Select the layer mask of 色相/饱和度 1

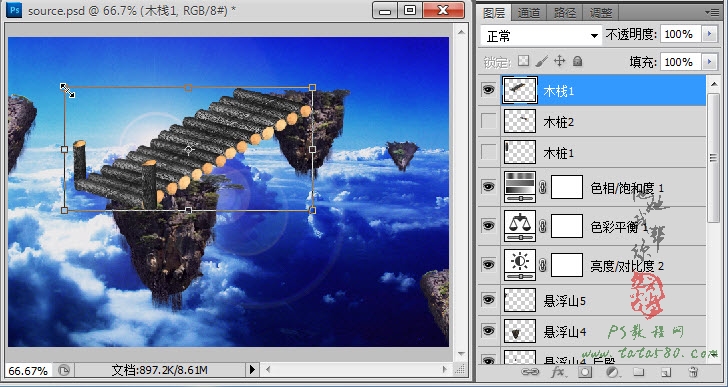tap(567, 187)
